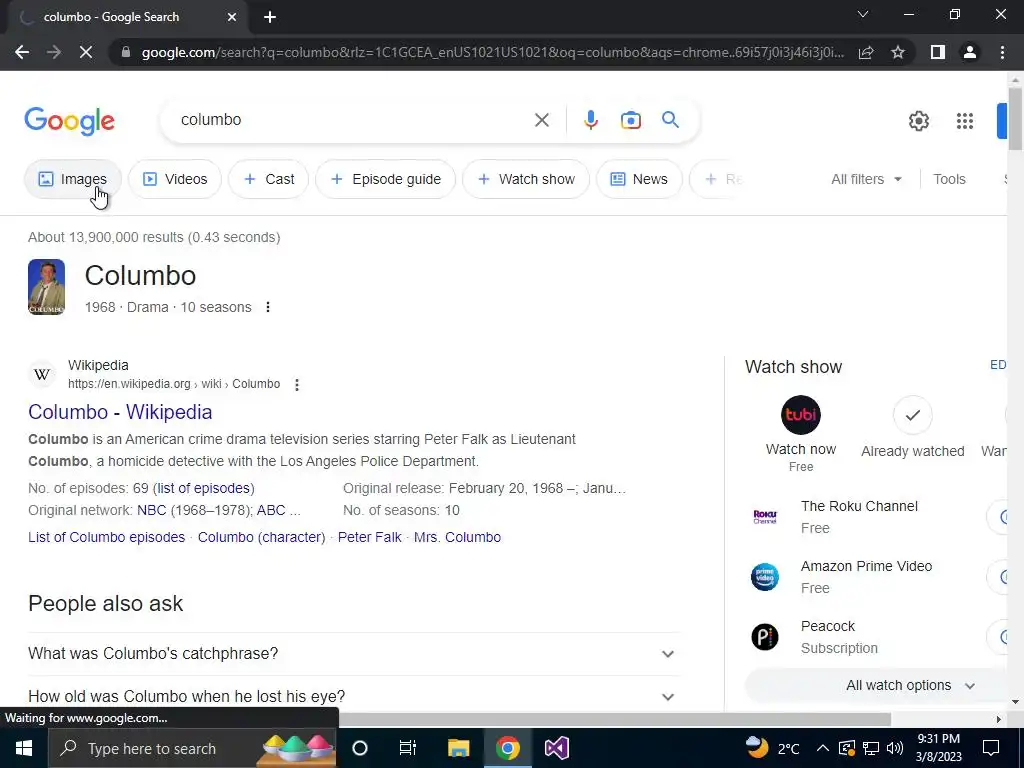
Task: Start voice search with microphone
Action: (x=590, y=120)
